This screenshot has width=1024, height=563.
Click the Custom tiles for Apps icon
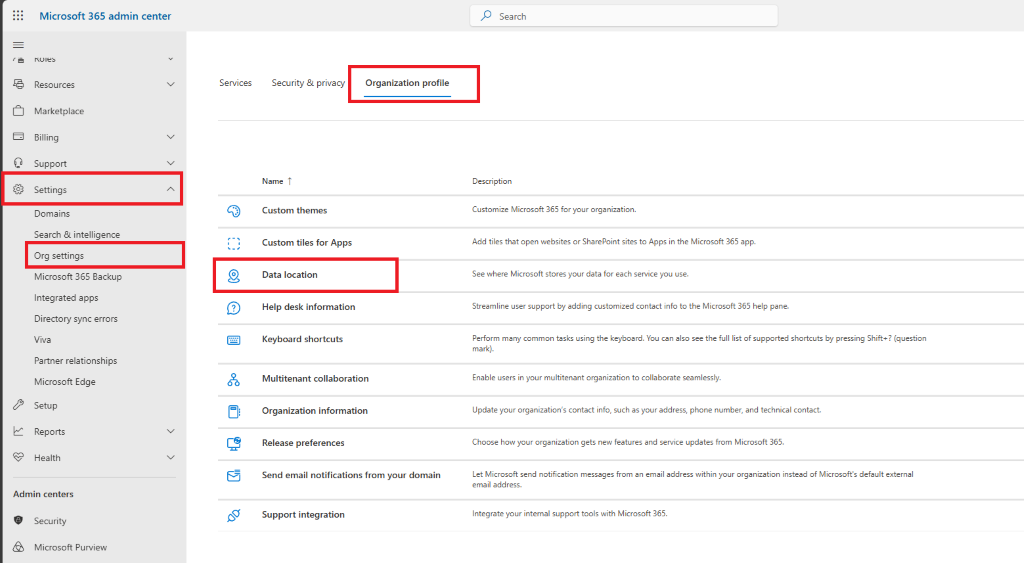(x=234, y=243)
